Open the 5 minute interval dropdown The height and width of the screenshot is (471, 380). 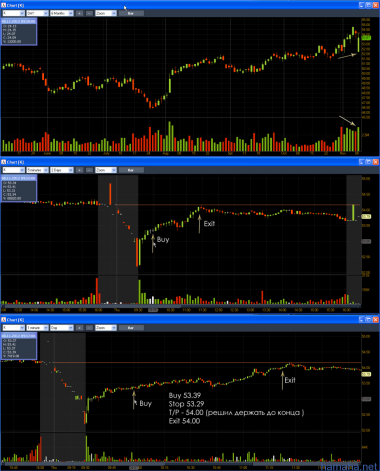click(x=38, y=170)
